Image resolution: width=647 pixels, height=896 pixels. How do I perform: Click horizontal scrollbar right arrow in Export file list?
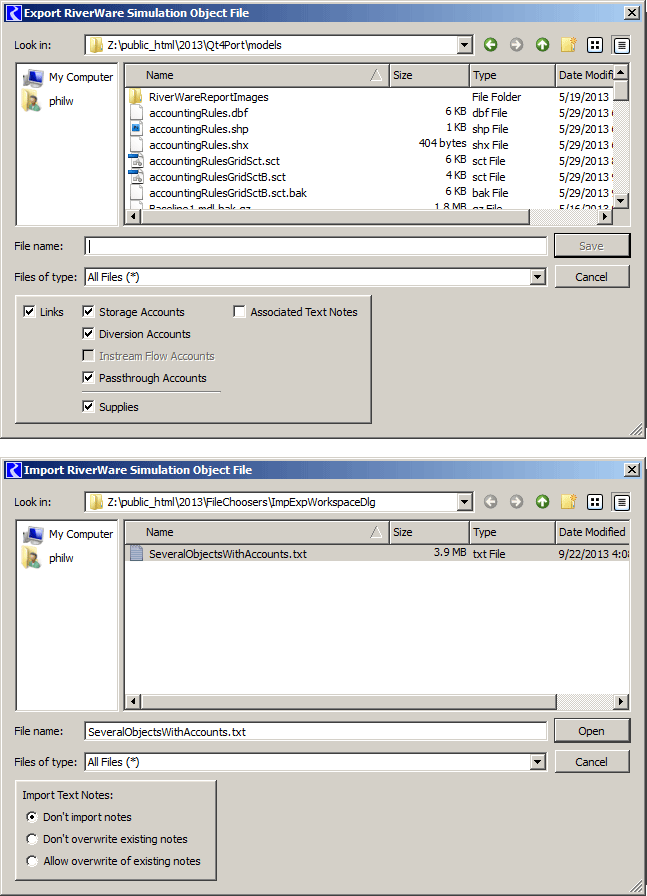point(605,216)
